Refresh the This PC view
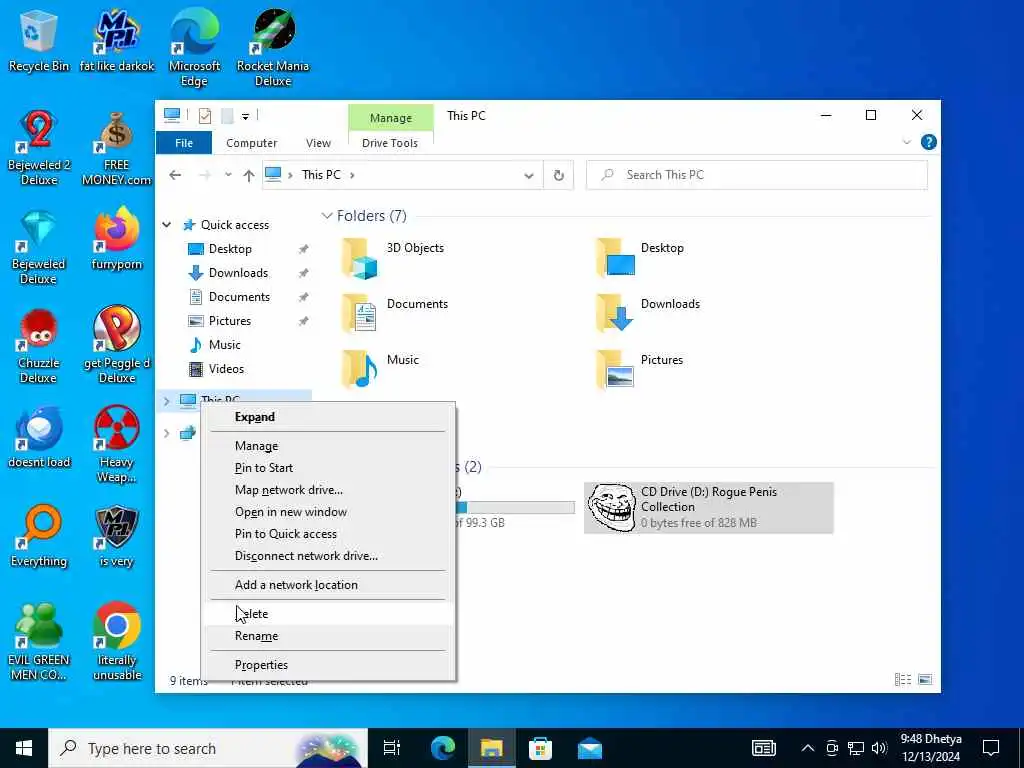The image size is (1024, 768). pos(558,175)
